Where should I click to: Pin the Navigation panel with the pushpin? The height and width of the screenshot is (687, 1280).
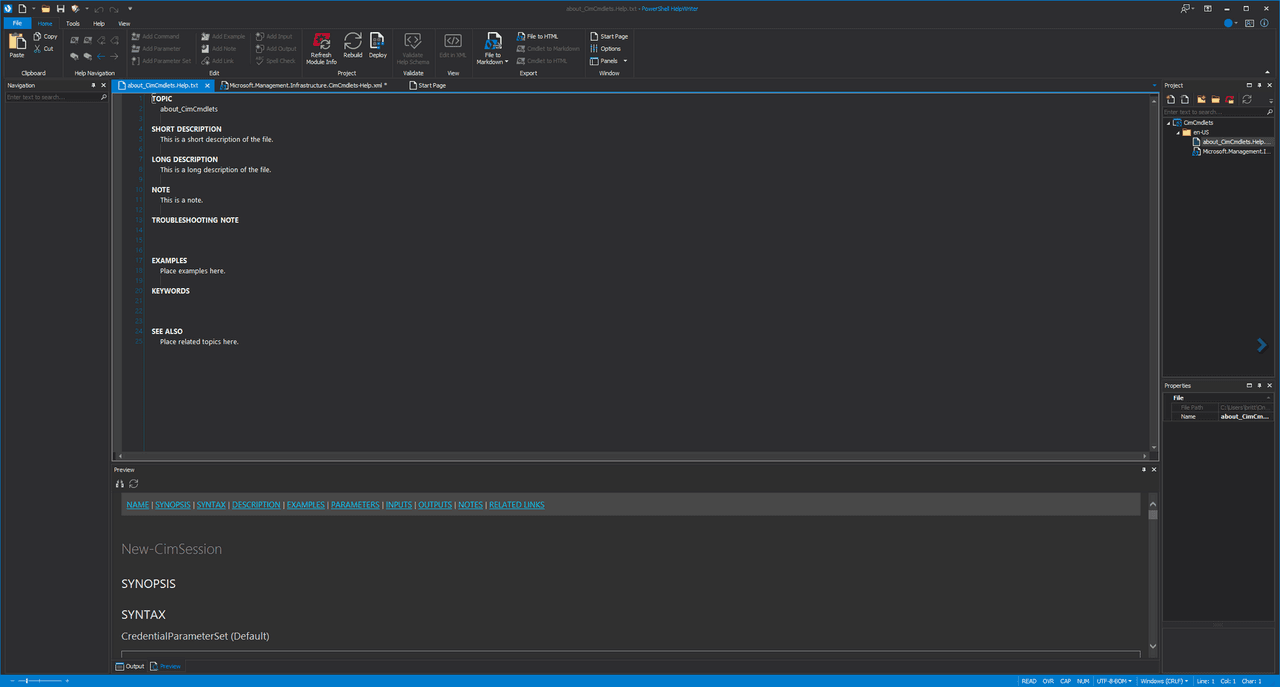pyautogui.click(x=94, y=85)
